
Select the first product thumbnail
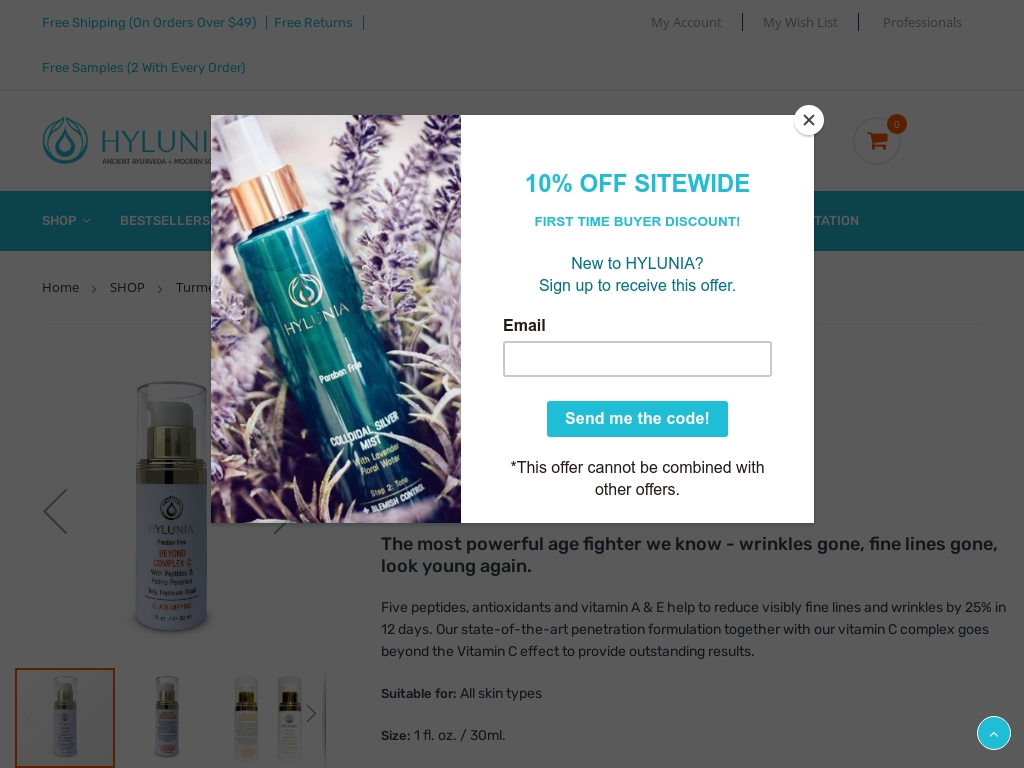[x=65, y=718]
